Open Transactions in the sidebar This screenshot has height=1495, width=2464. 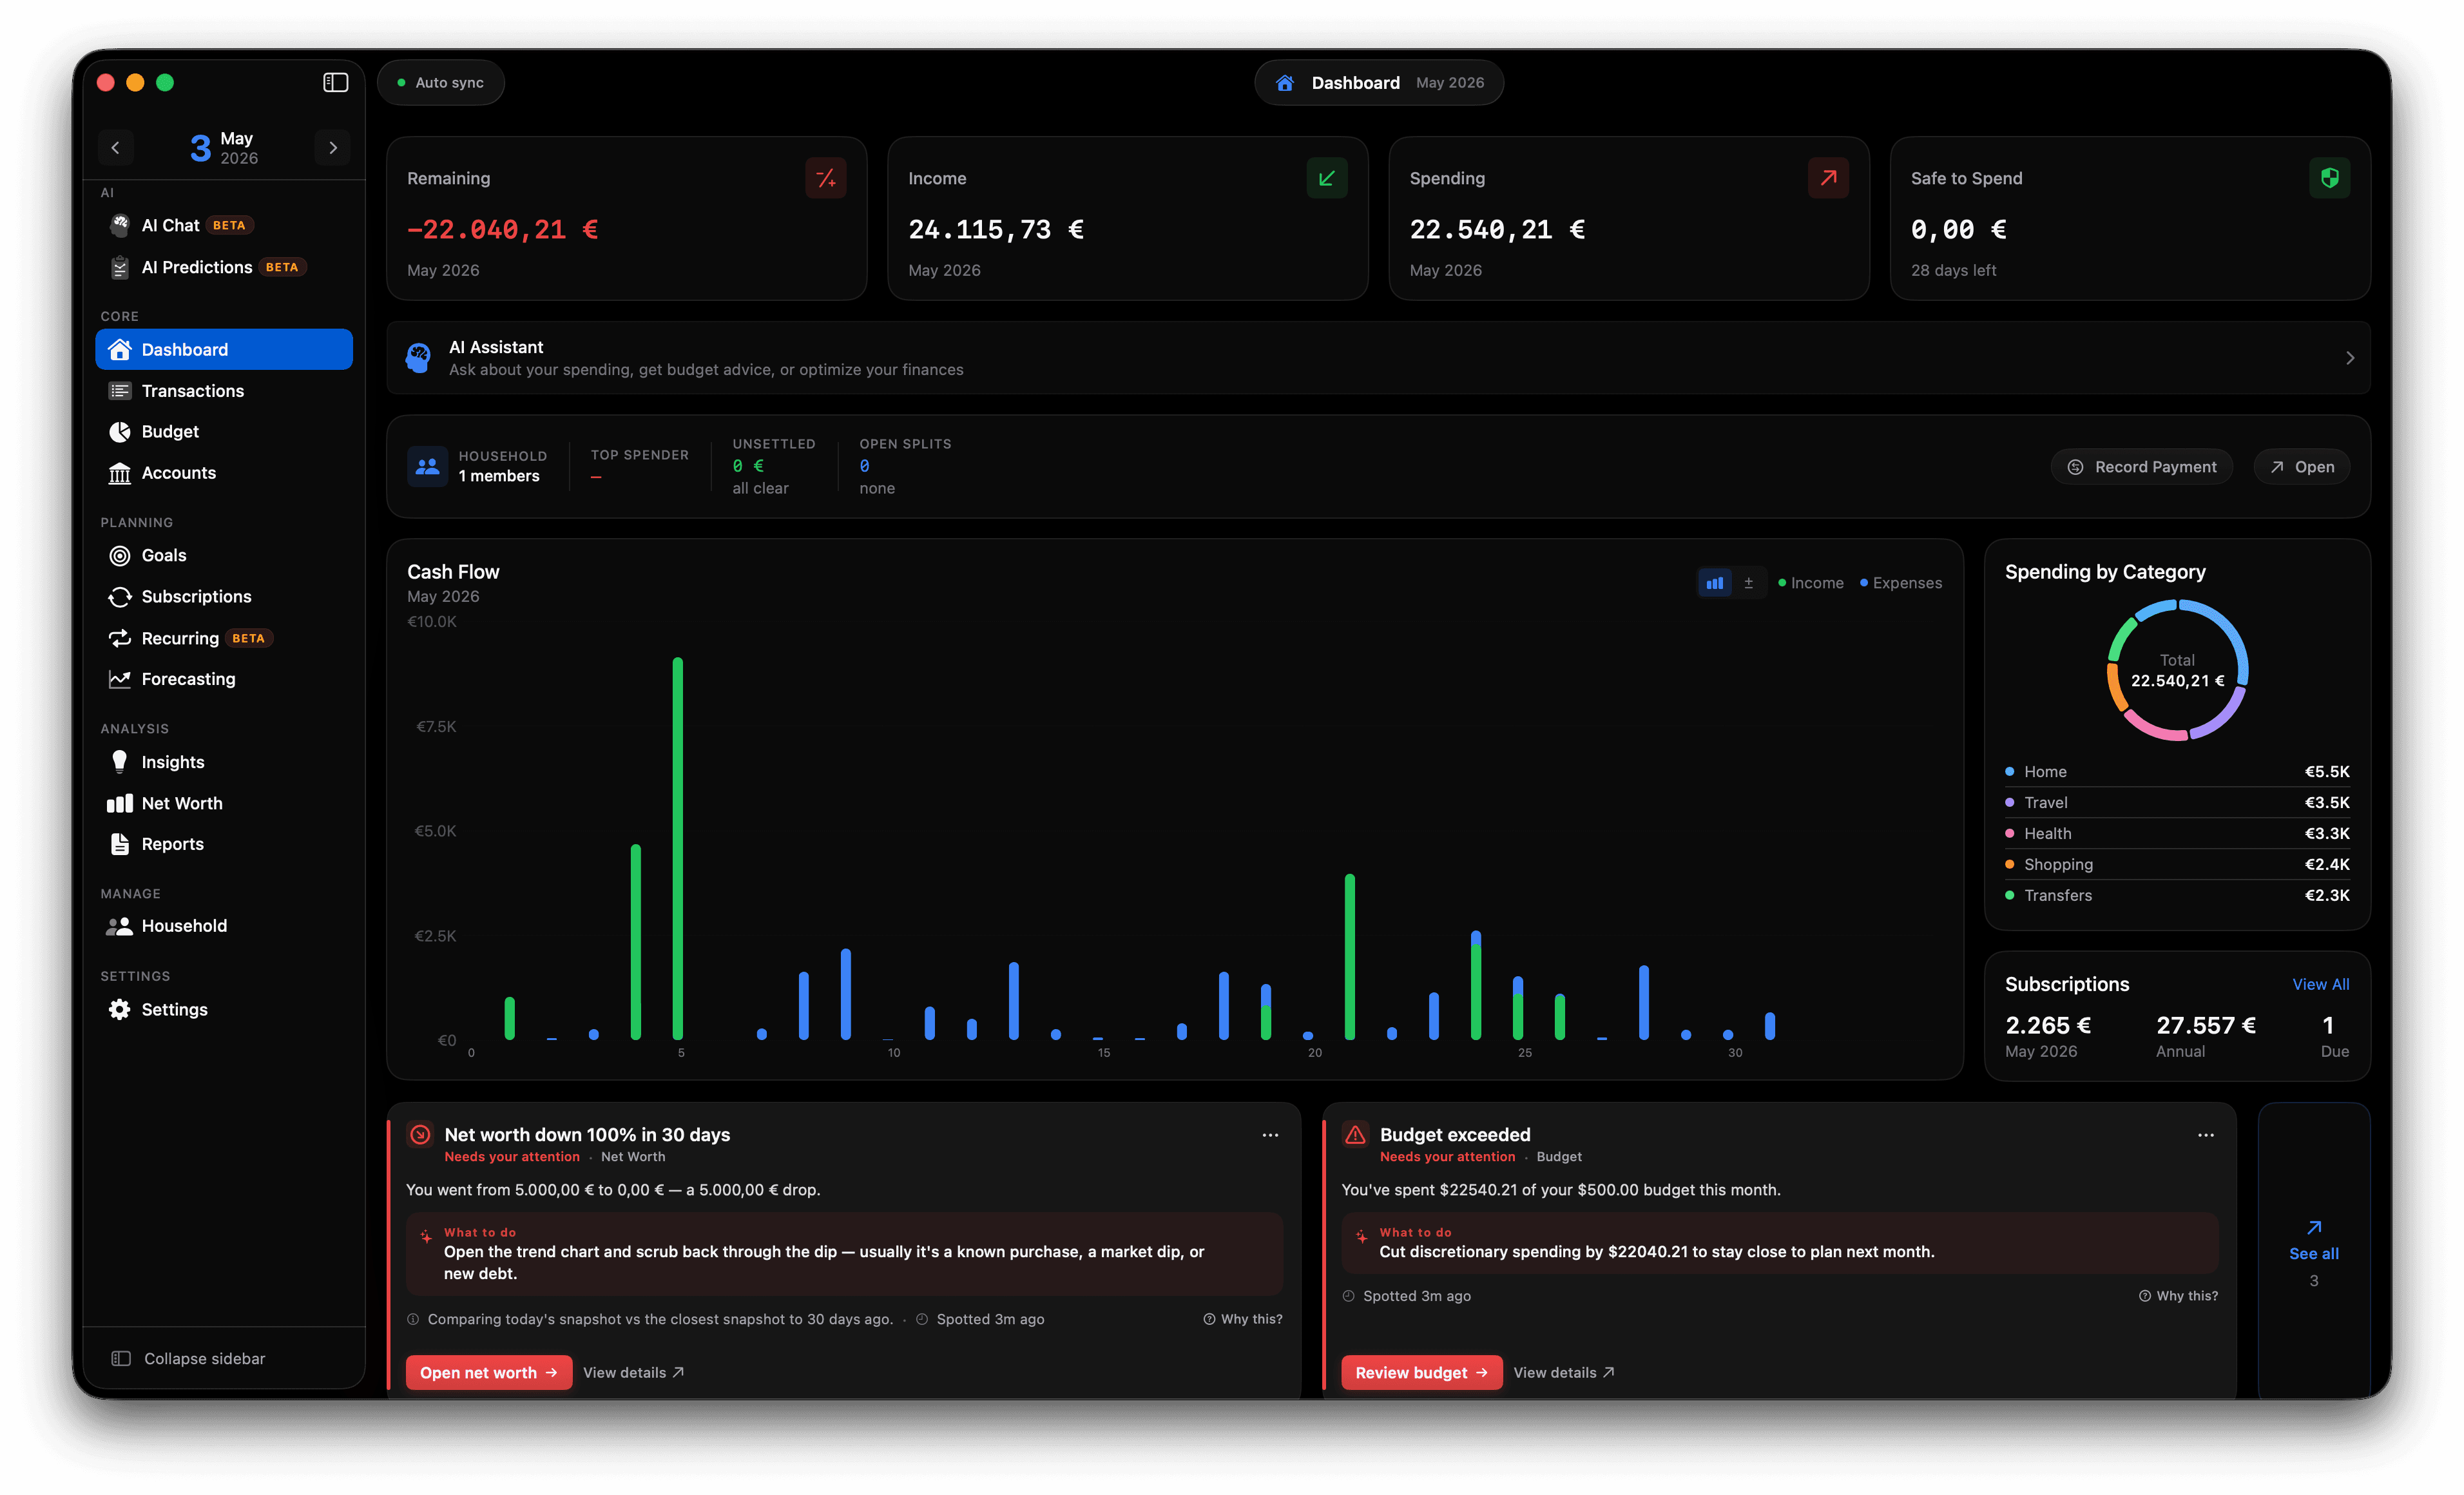click(224, 390)
